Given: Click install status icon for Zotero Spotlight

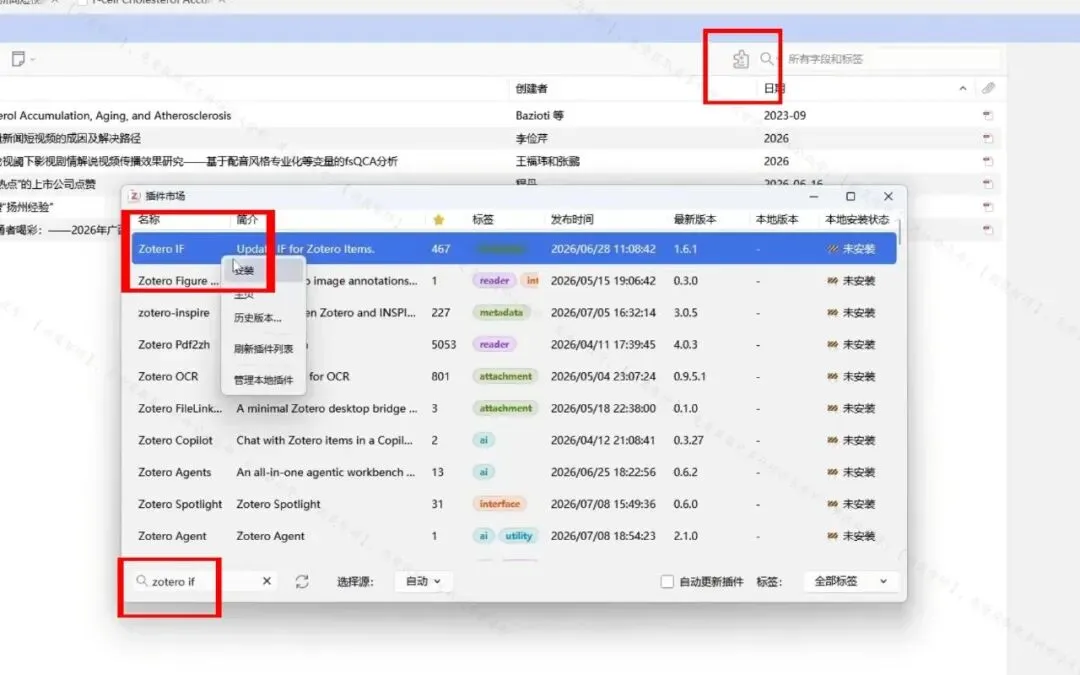Looking at the screenshot, I should (x=833, y=504).
